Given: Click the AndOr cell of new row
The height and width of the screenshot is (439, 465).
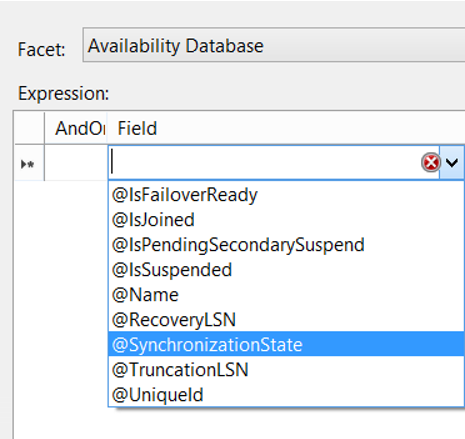Looking at the screenshot, I should coord(76,163).
